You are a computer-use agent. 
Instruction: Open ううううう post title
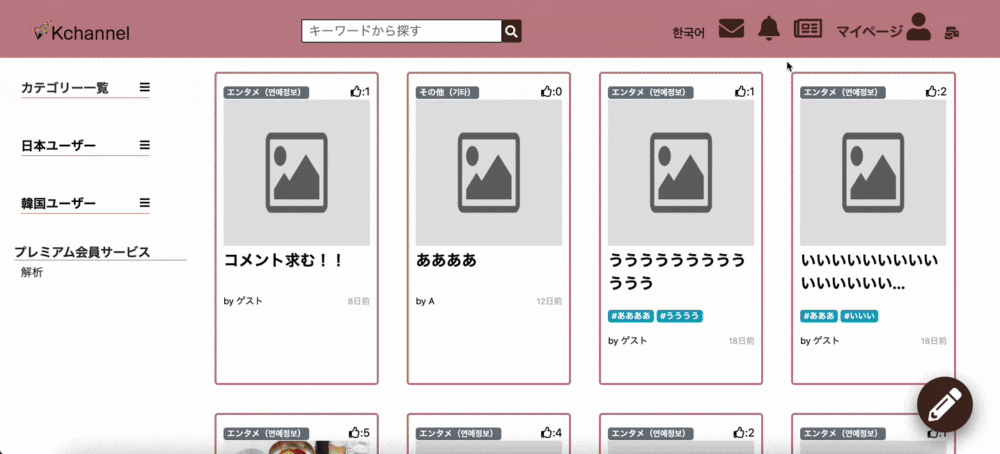677,272
